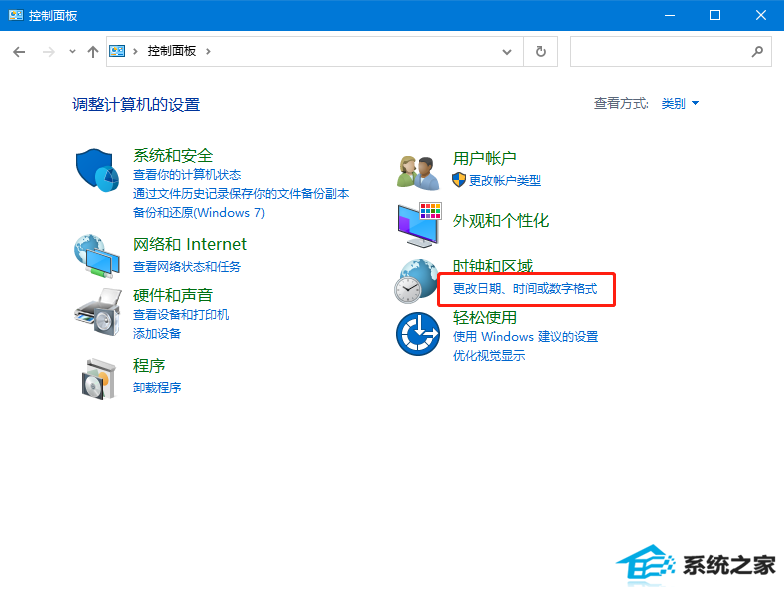Open the Programs disc icon
The image size is (784, 592).
tap(99, 378)
